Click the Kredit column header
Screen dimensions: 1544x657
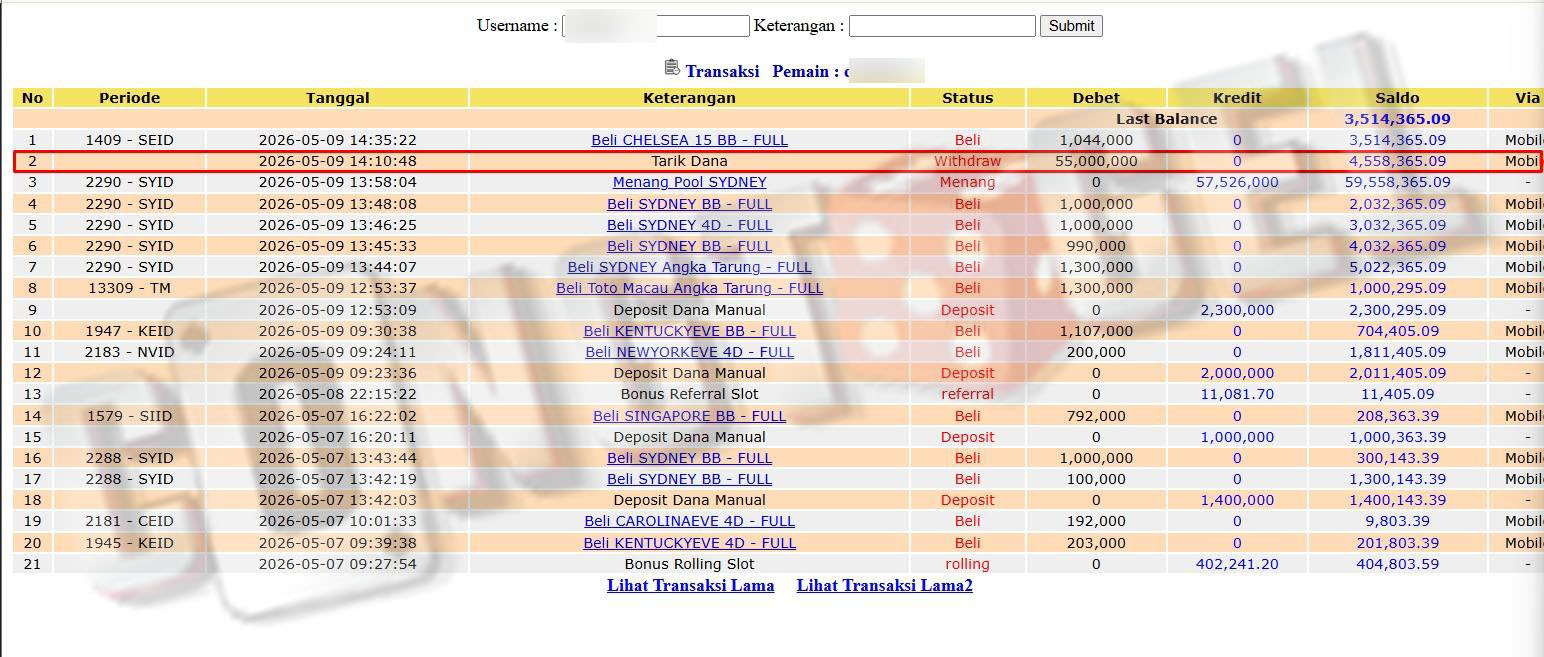(1237, 98)
